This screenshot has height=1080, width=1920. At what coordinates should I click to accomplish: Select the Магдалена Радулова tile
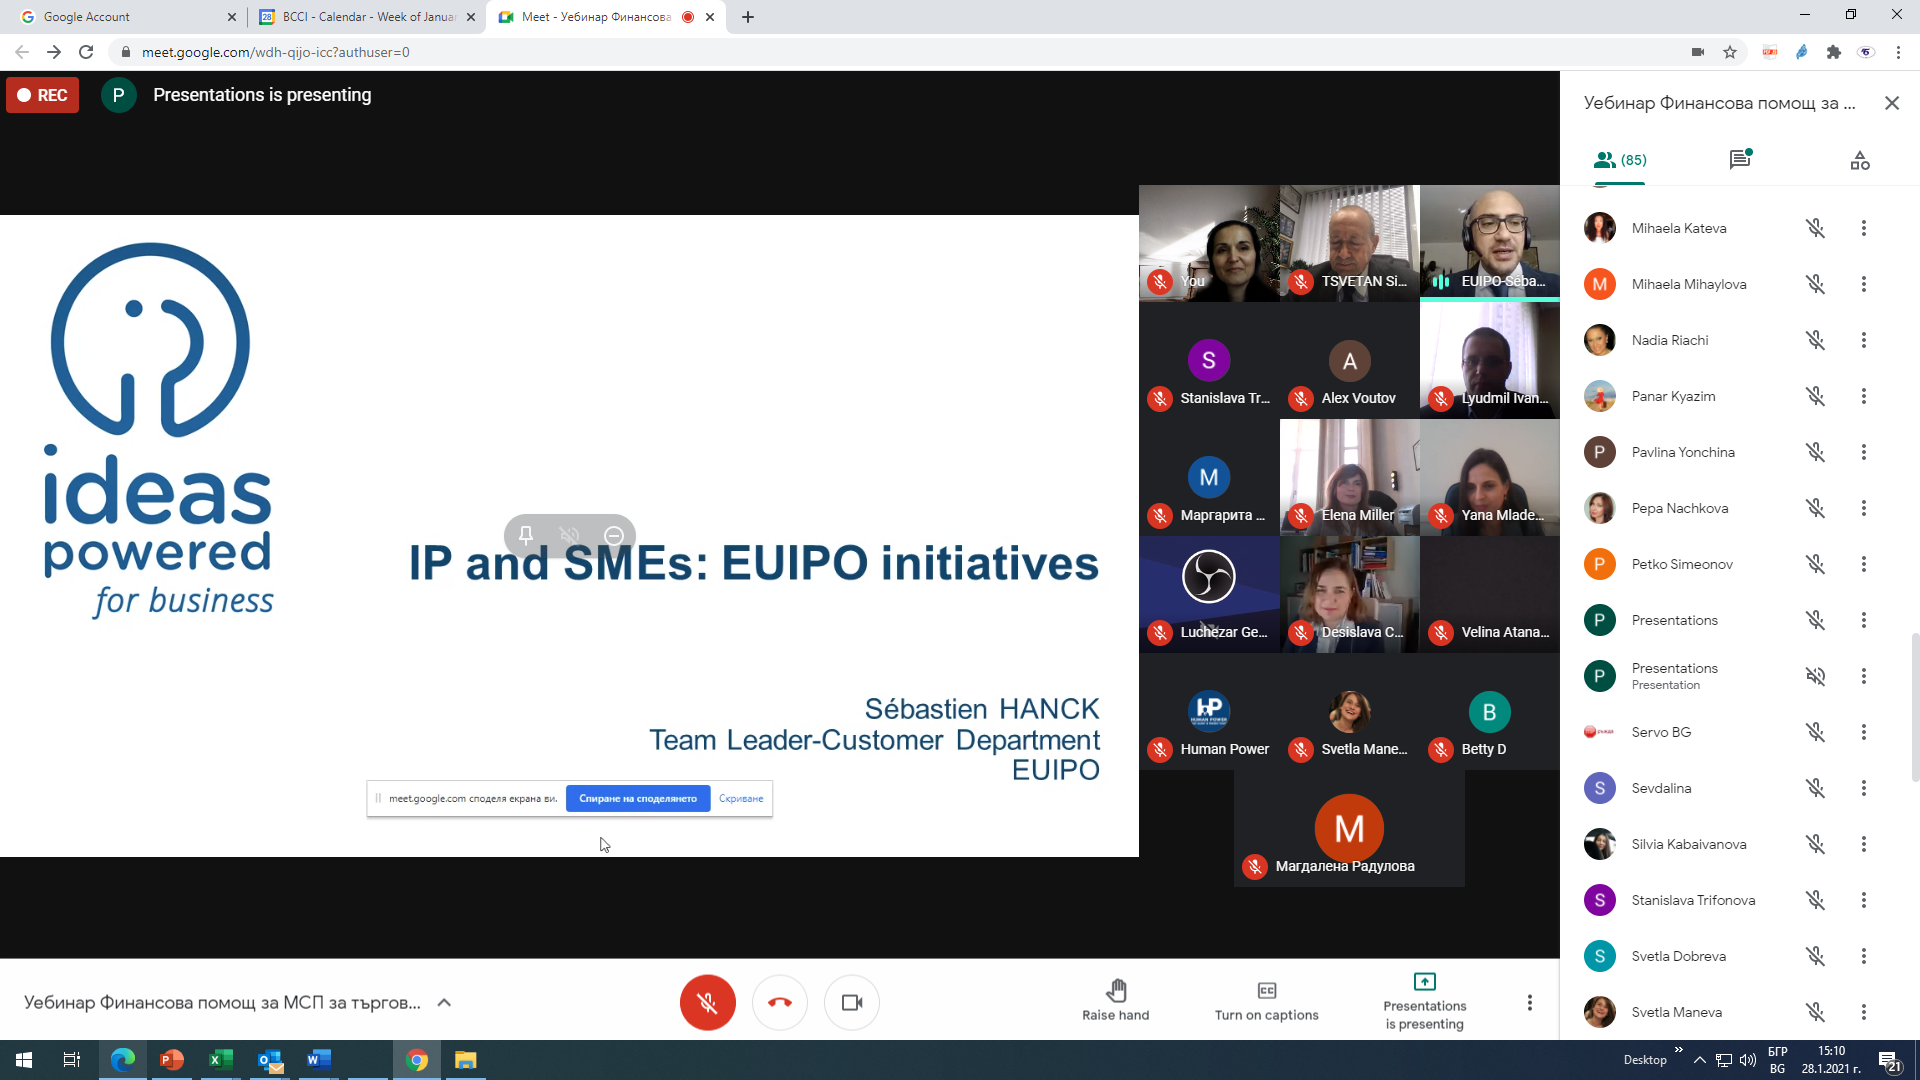point(1349,828)
